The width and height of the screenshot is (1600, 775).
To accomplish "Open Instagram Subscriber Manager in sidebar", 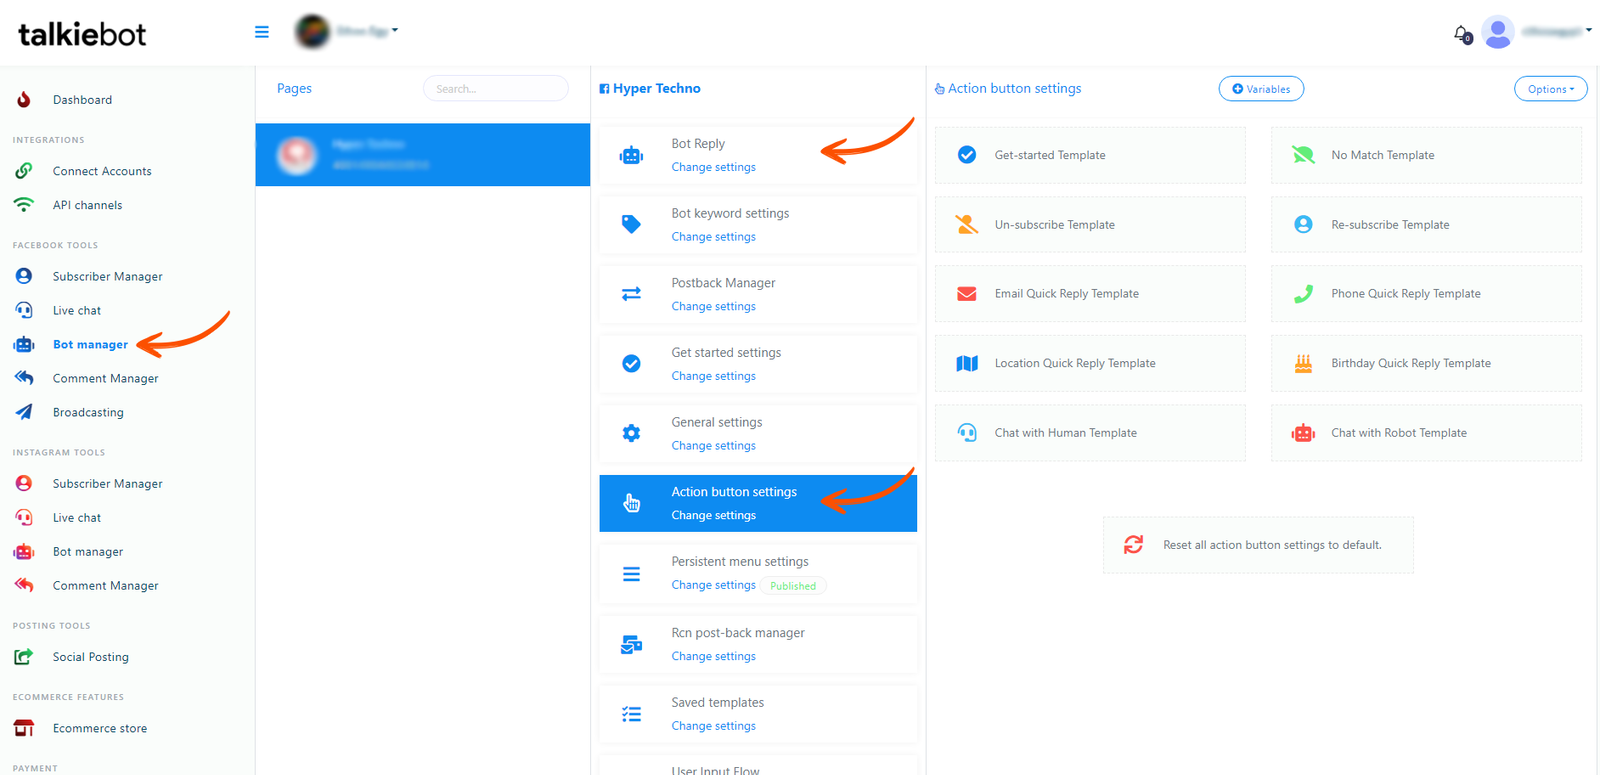I will (107, 483).
